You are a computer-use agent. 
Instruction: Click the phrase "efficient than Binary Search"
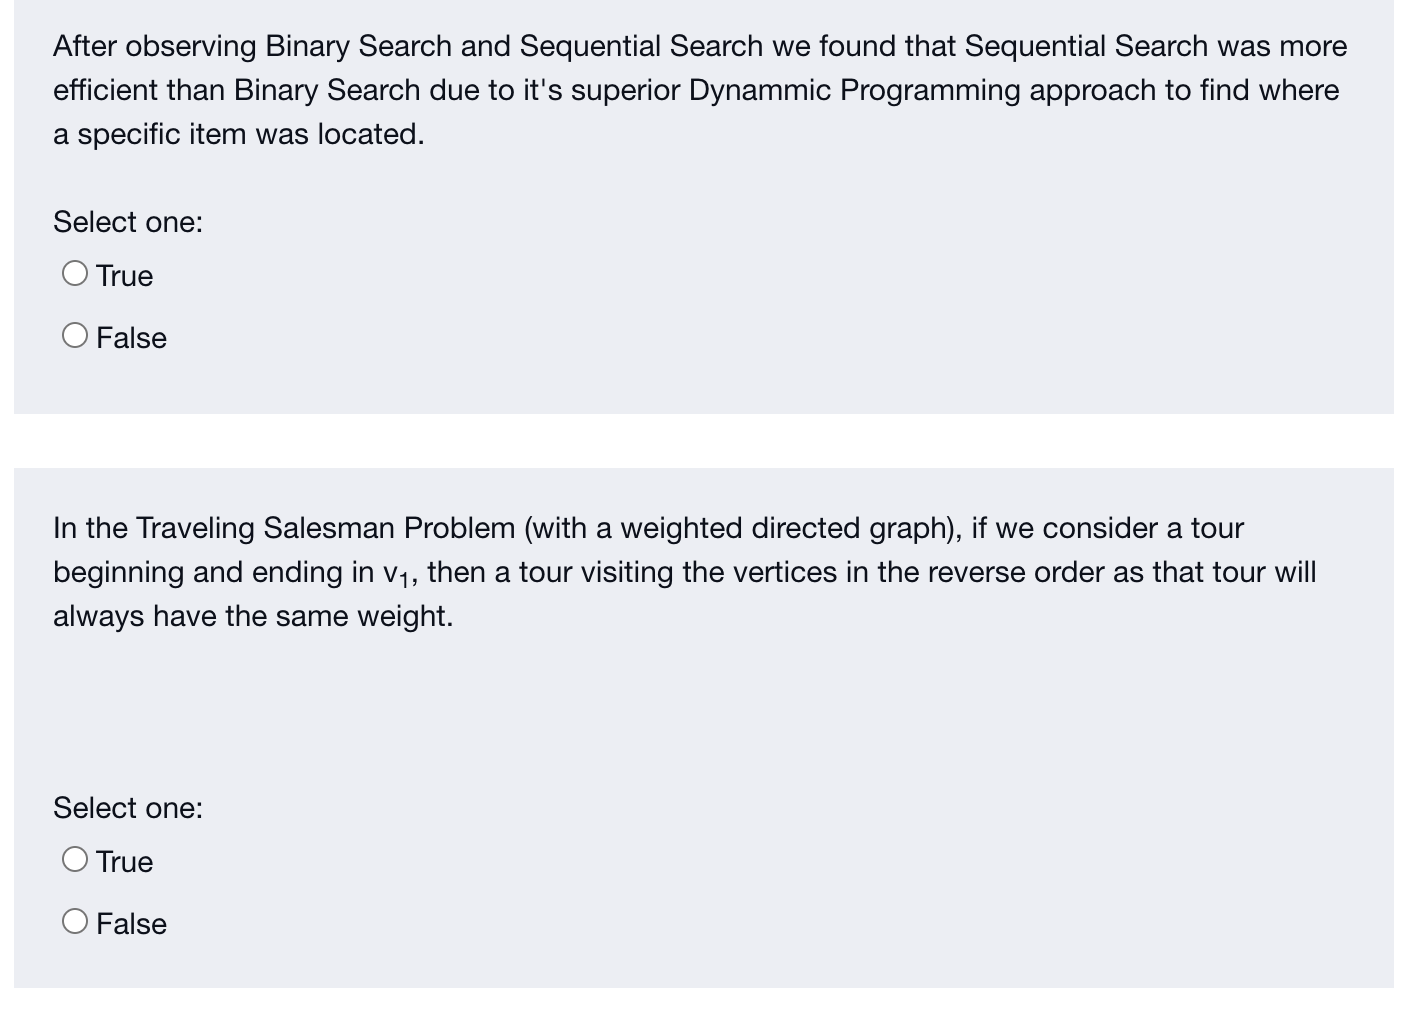coord(237,90)
